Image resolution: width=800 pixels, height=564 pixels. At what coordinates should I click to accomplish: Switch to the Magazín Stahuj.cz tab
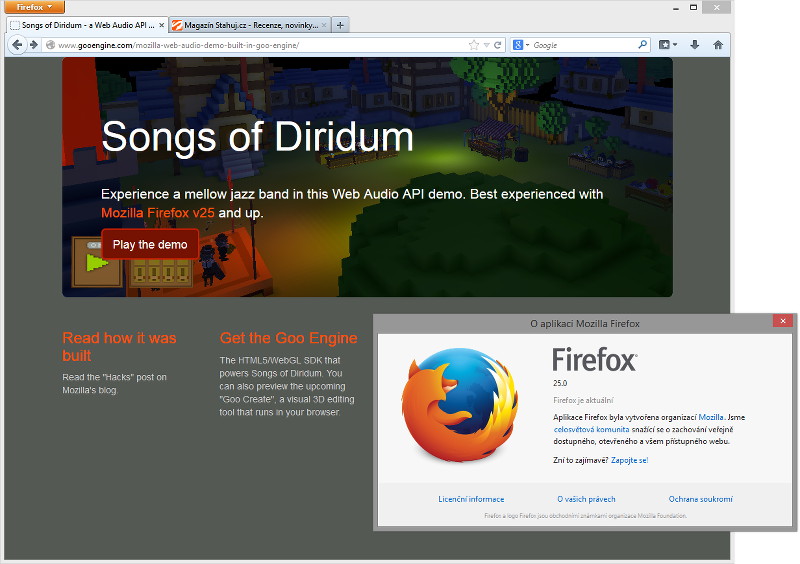tap(250, 25)
